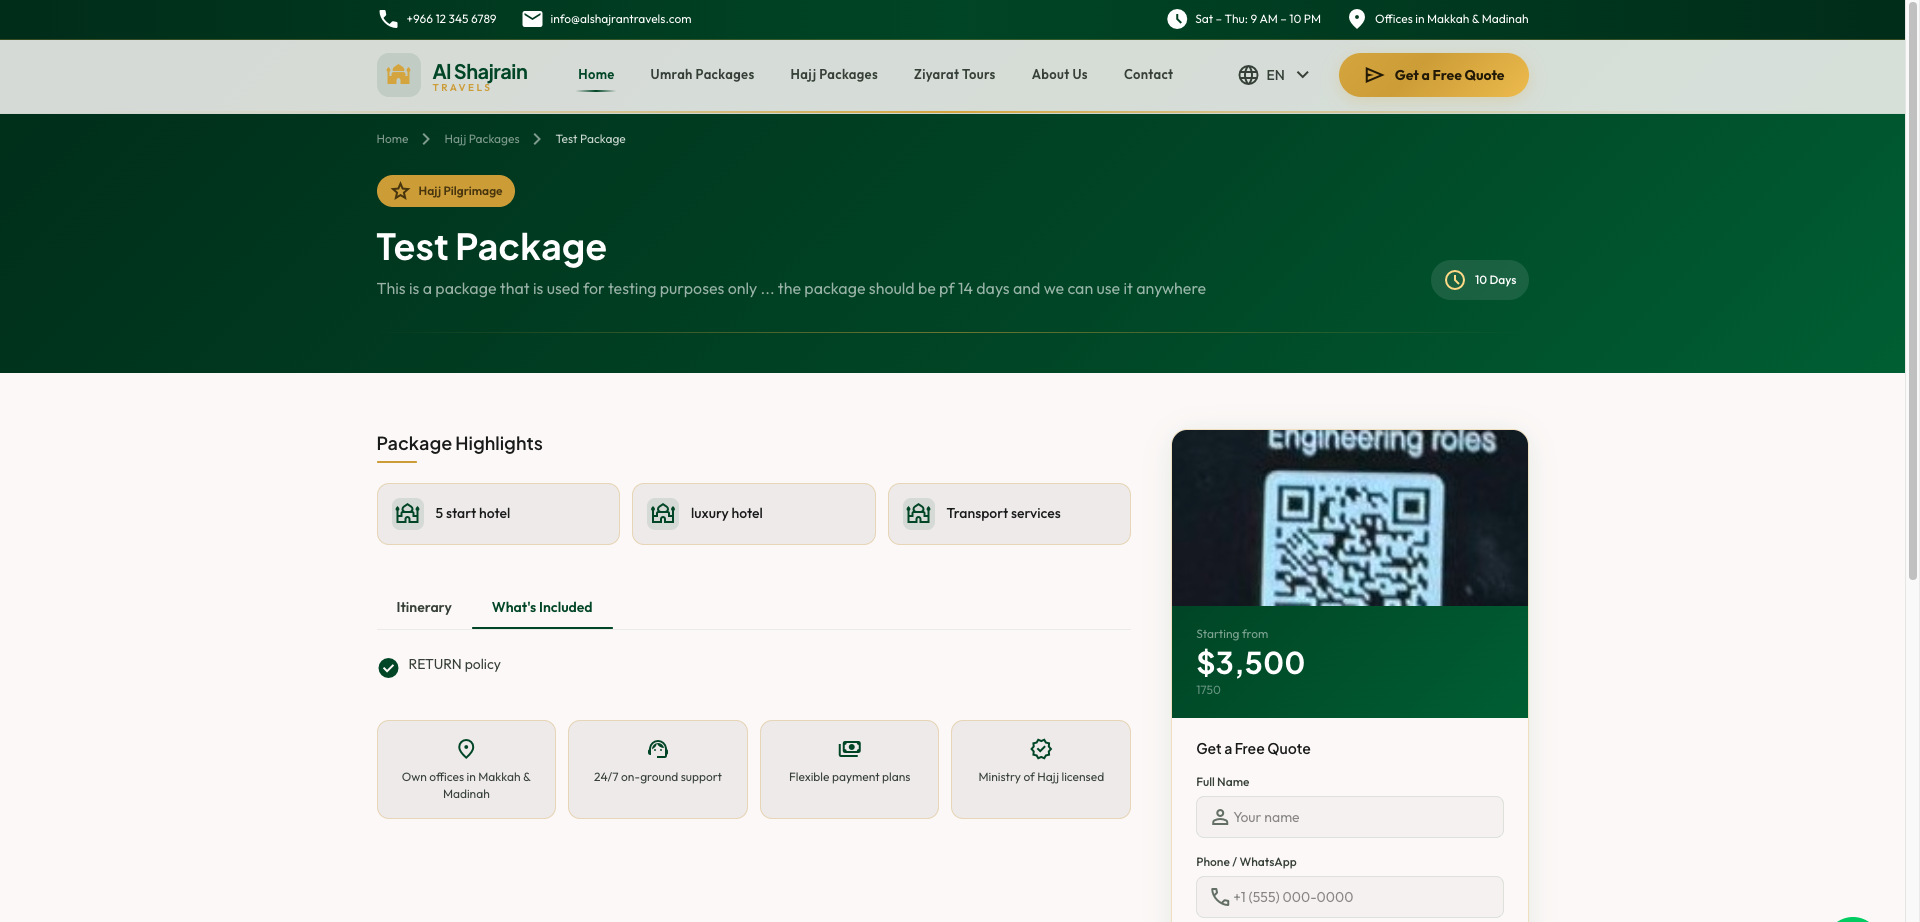The image size is (1920, 922).
Task: Click the Al Shajrain mosque logo icon
Action: pos(398,75)
